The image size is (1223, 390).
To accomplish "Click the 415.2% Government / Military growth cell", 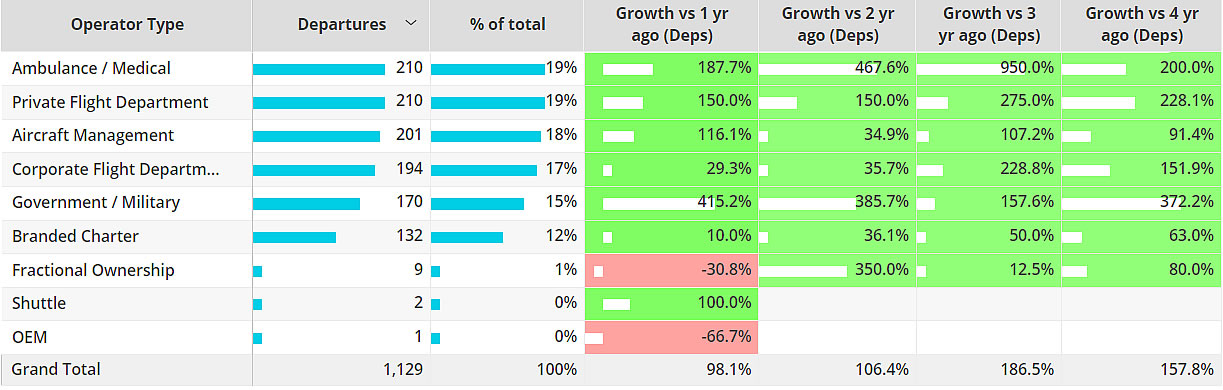I will pyautogui.click(x=671, y=203).
